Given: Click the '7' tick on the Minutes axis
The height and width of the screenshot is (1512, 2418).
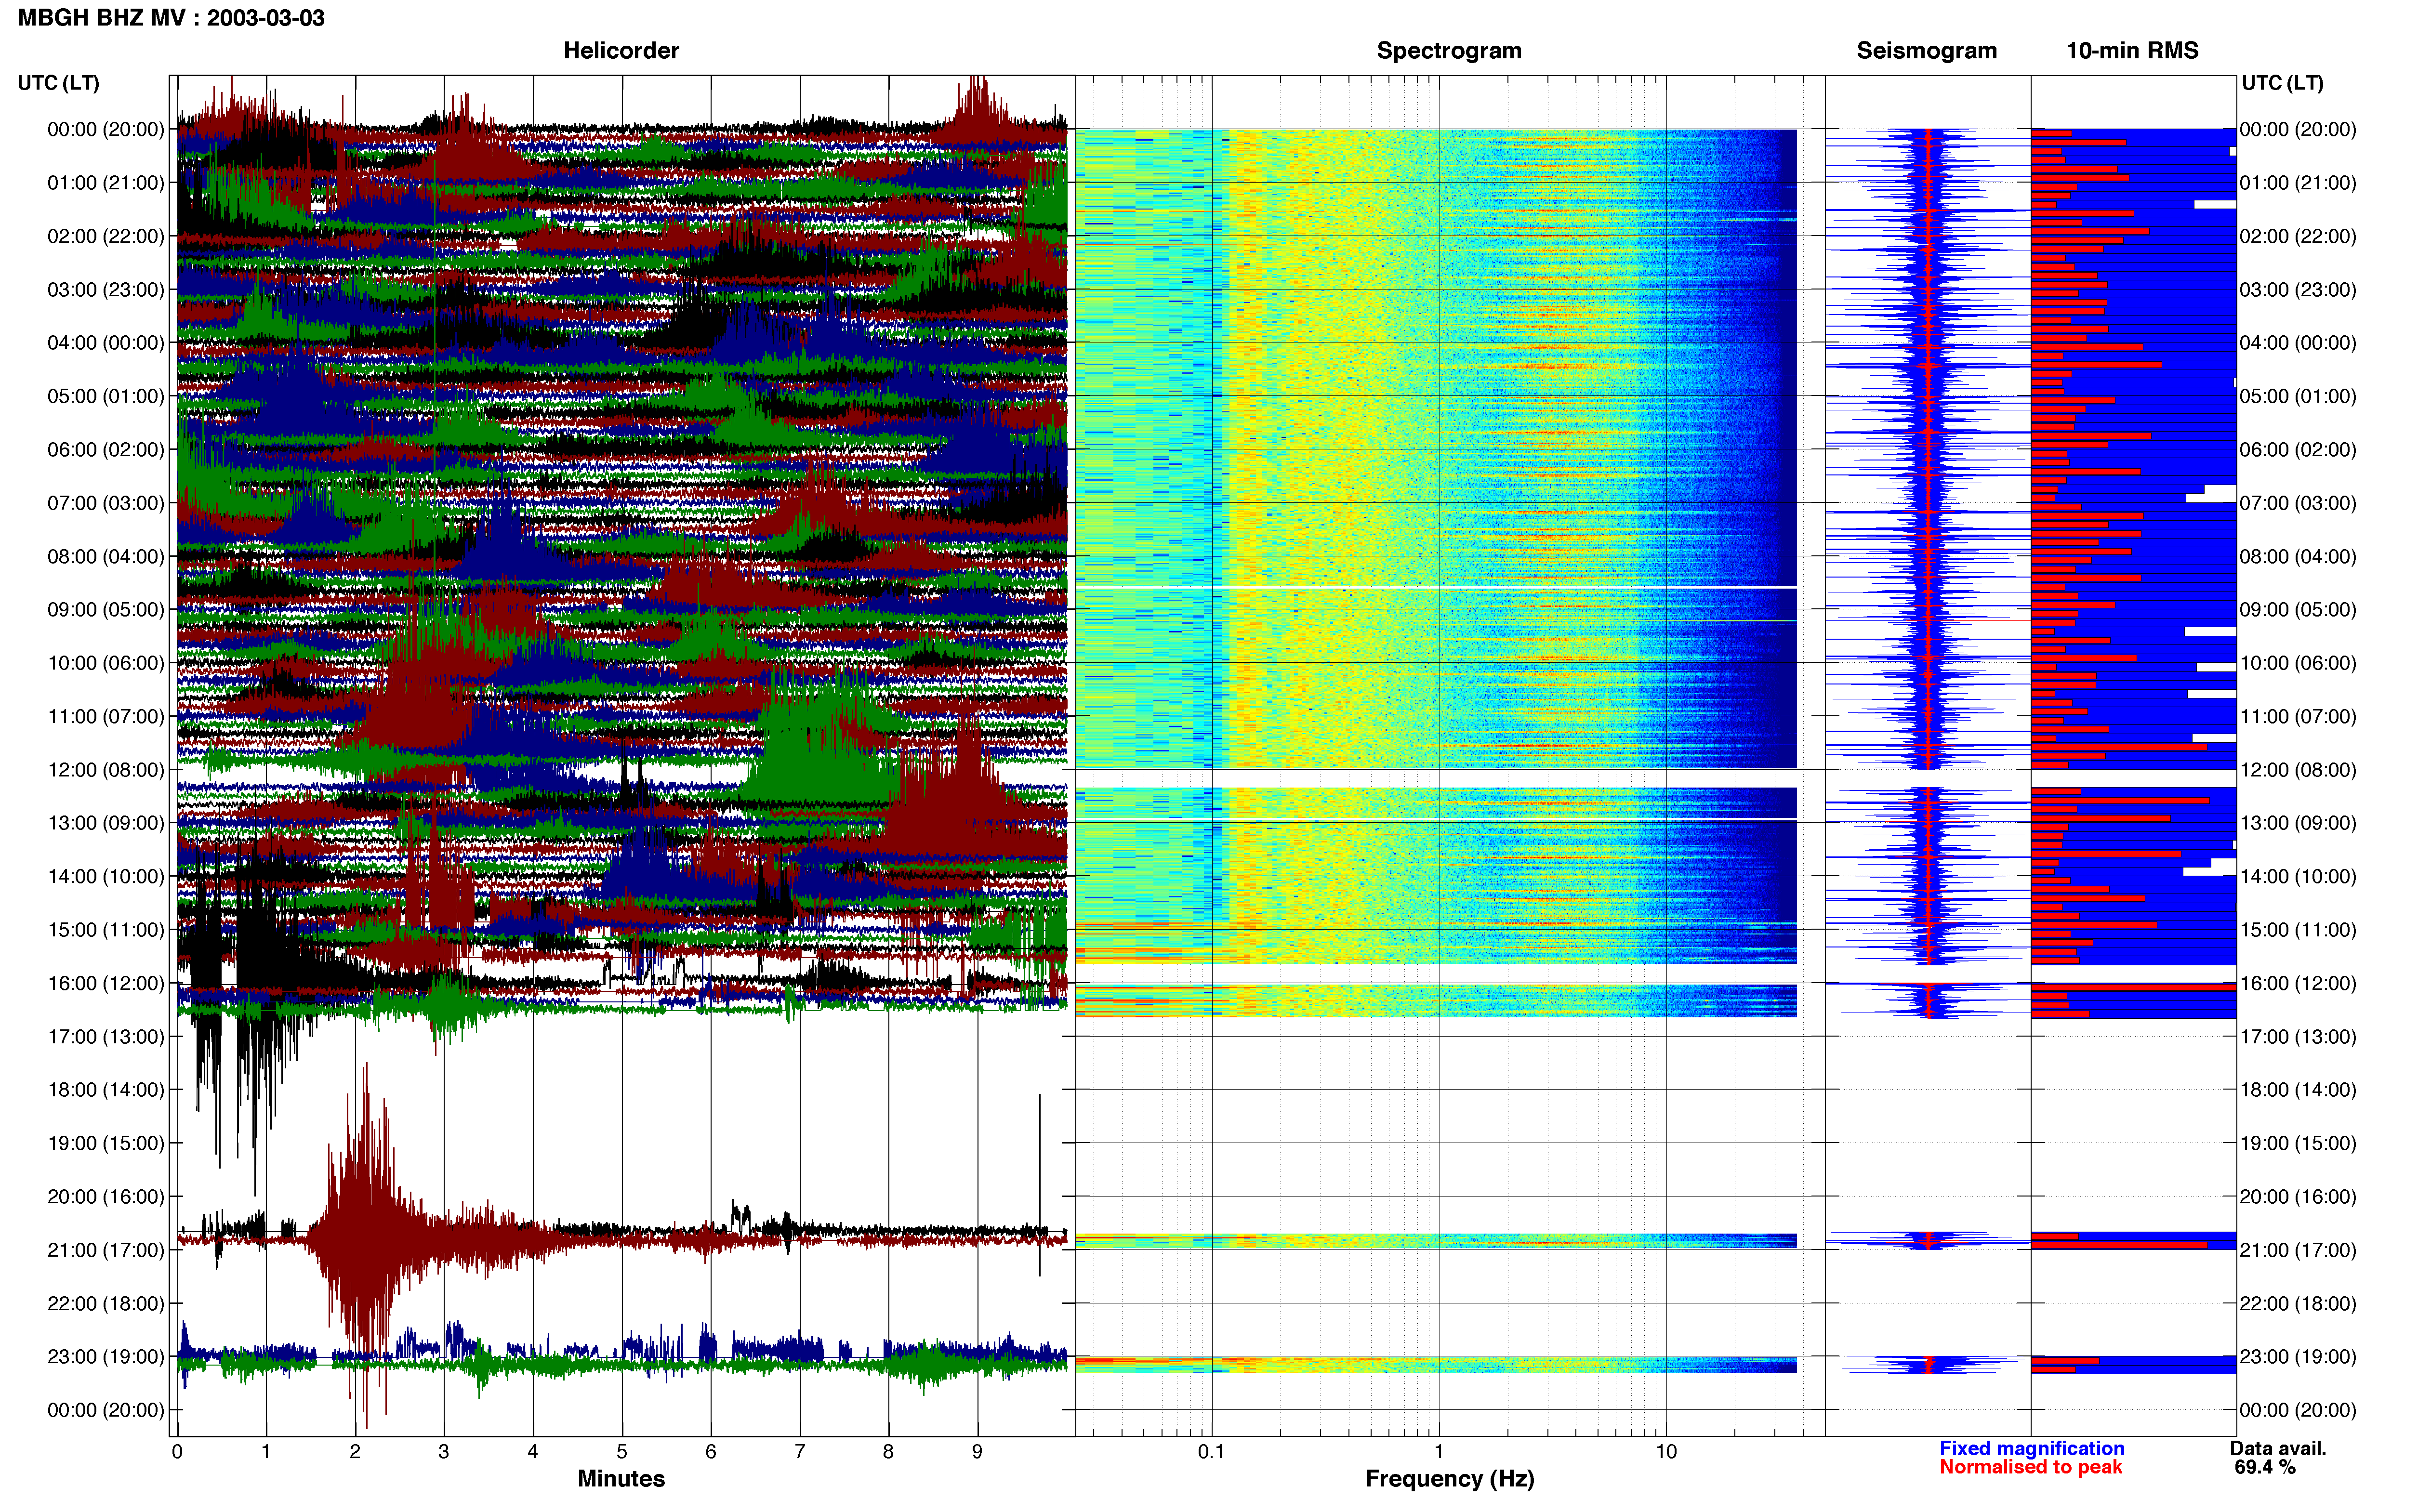Looking at the screenshot, I should [x=800, y=1452].
